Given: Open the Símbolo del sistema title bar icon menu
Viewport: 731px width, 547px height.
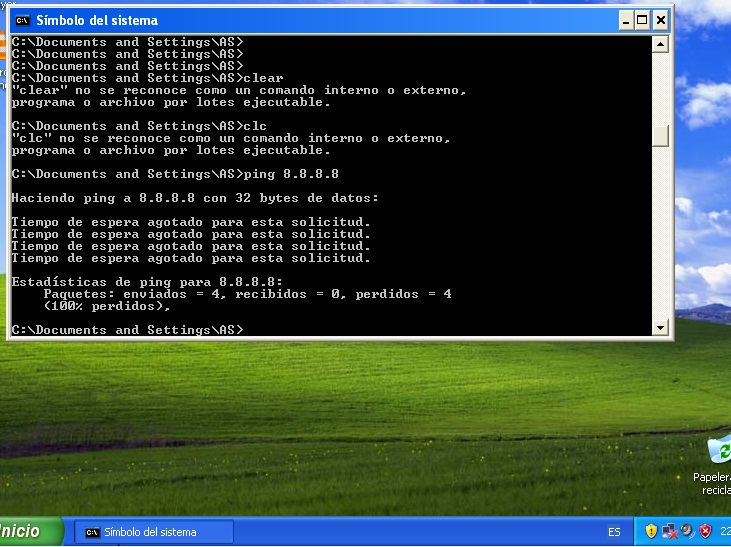Looking at the screenshot, I should pos(22,21).
